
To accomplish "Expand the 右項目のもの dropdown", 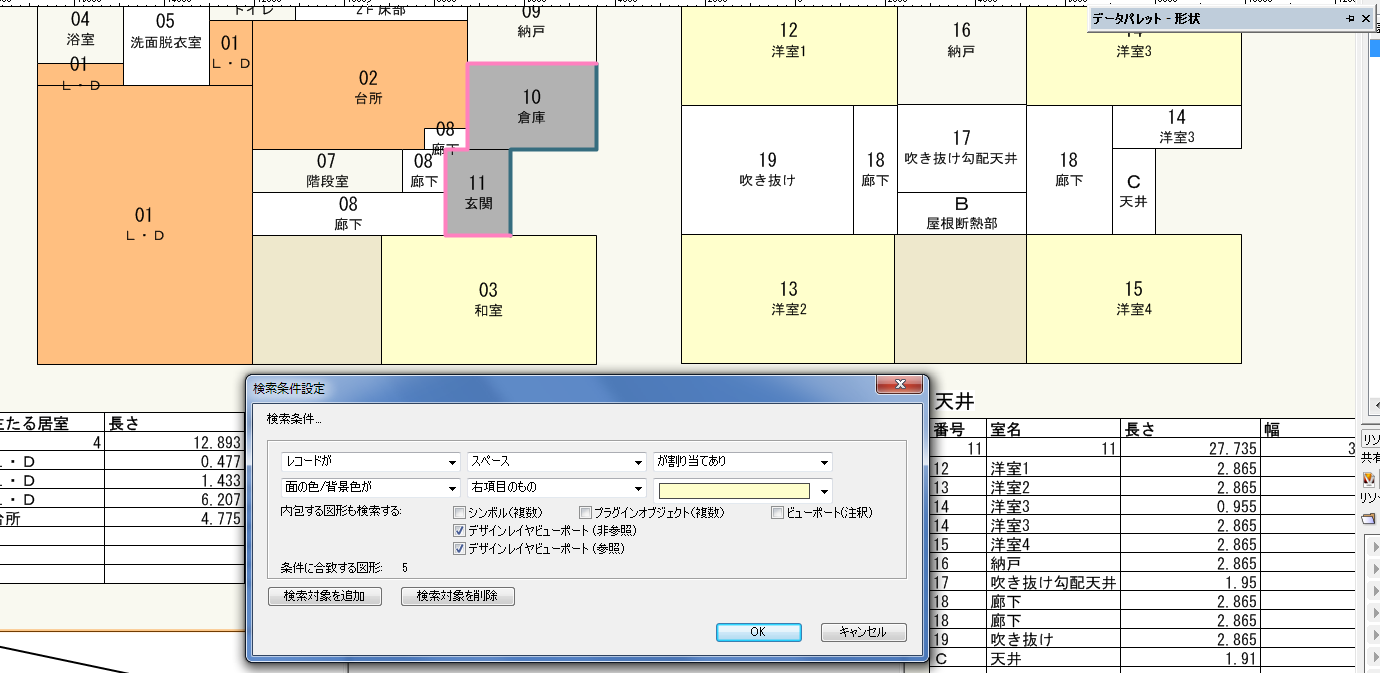I will [x=556, y=489].
